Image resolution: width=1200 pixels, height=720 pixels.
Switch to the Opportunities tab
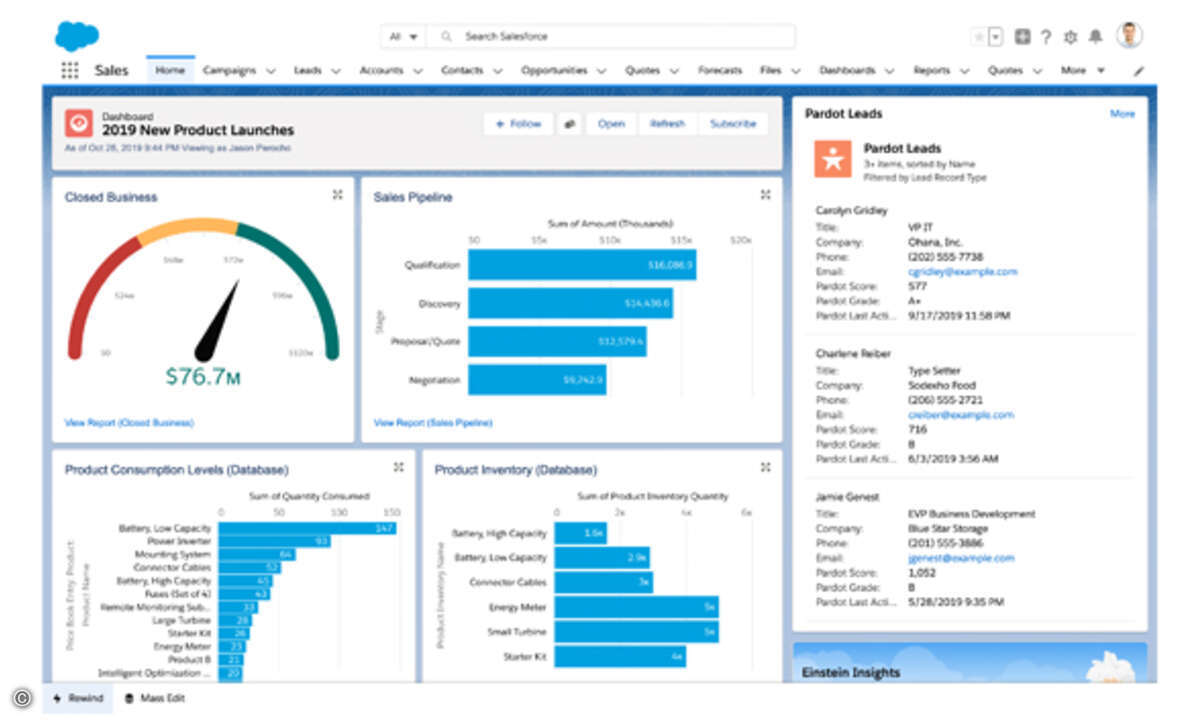[553, 71]
